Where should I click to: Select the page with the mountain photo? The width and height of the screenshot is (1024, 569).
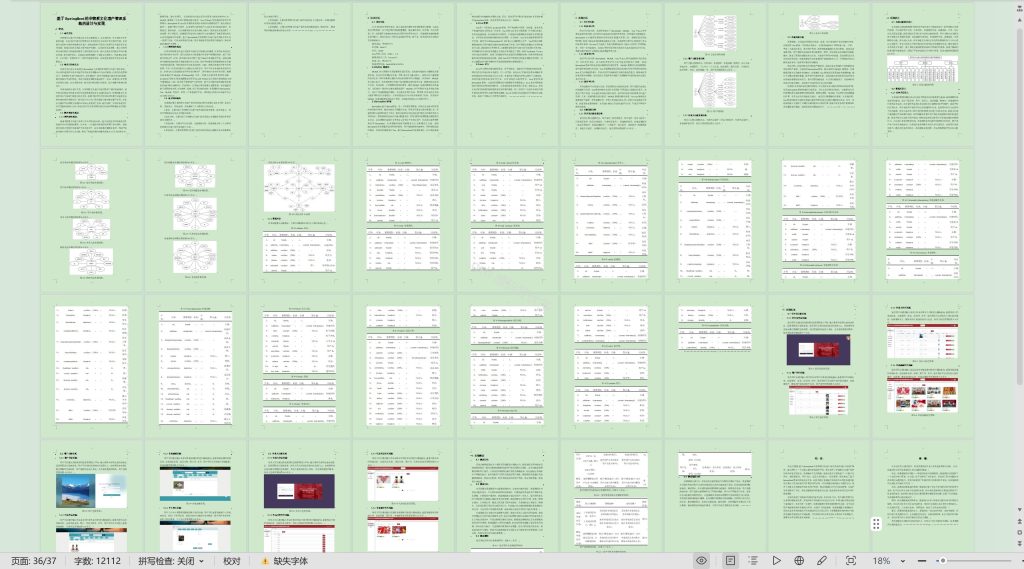[x=91, y=496]
